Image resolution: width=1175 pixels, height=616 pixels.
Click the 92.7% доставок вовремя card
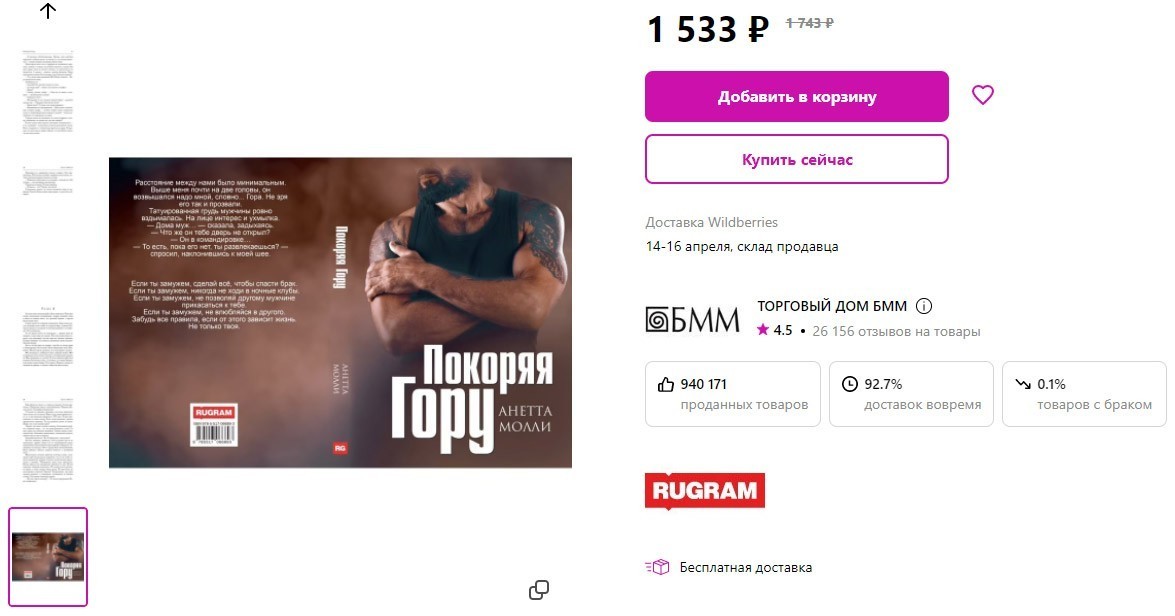point(911,394)
